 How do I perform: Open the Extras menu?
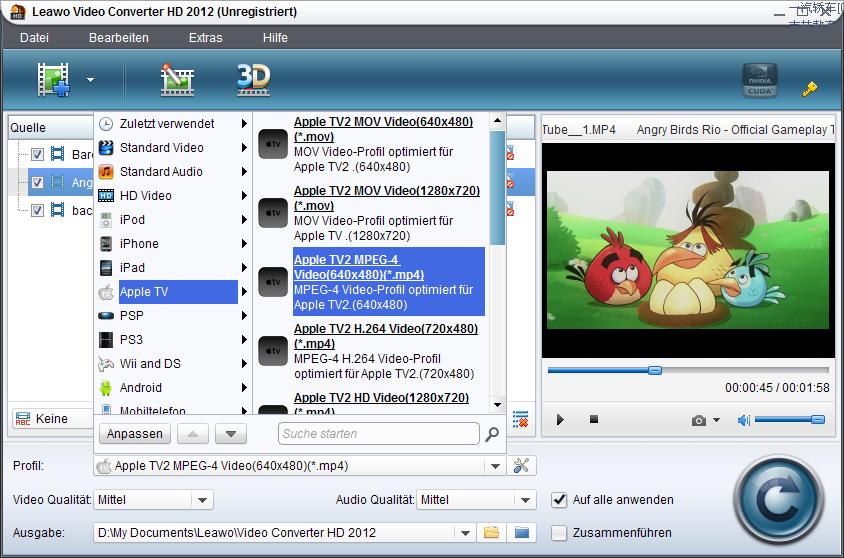(x=205, y=38)
